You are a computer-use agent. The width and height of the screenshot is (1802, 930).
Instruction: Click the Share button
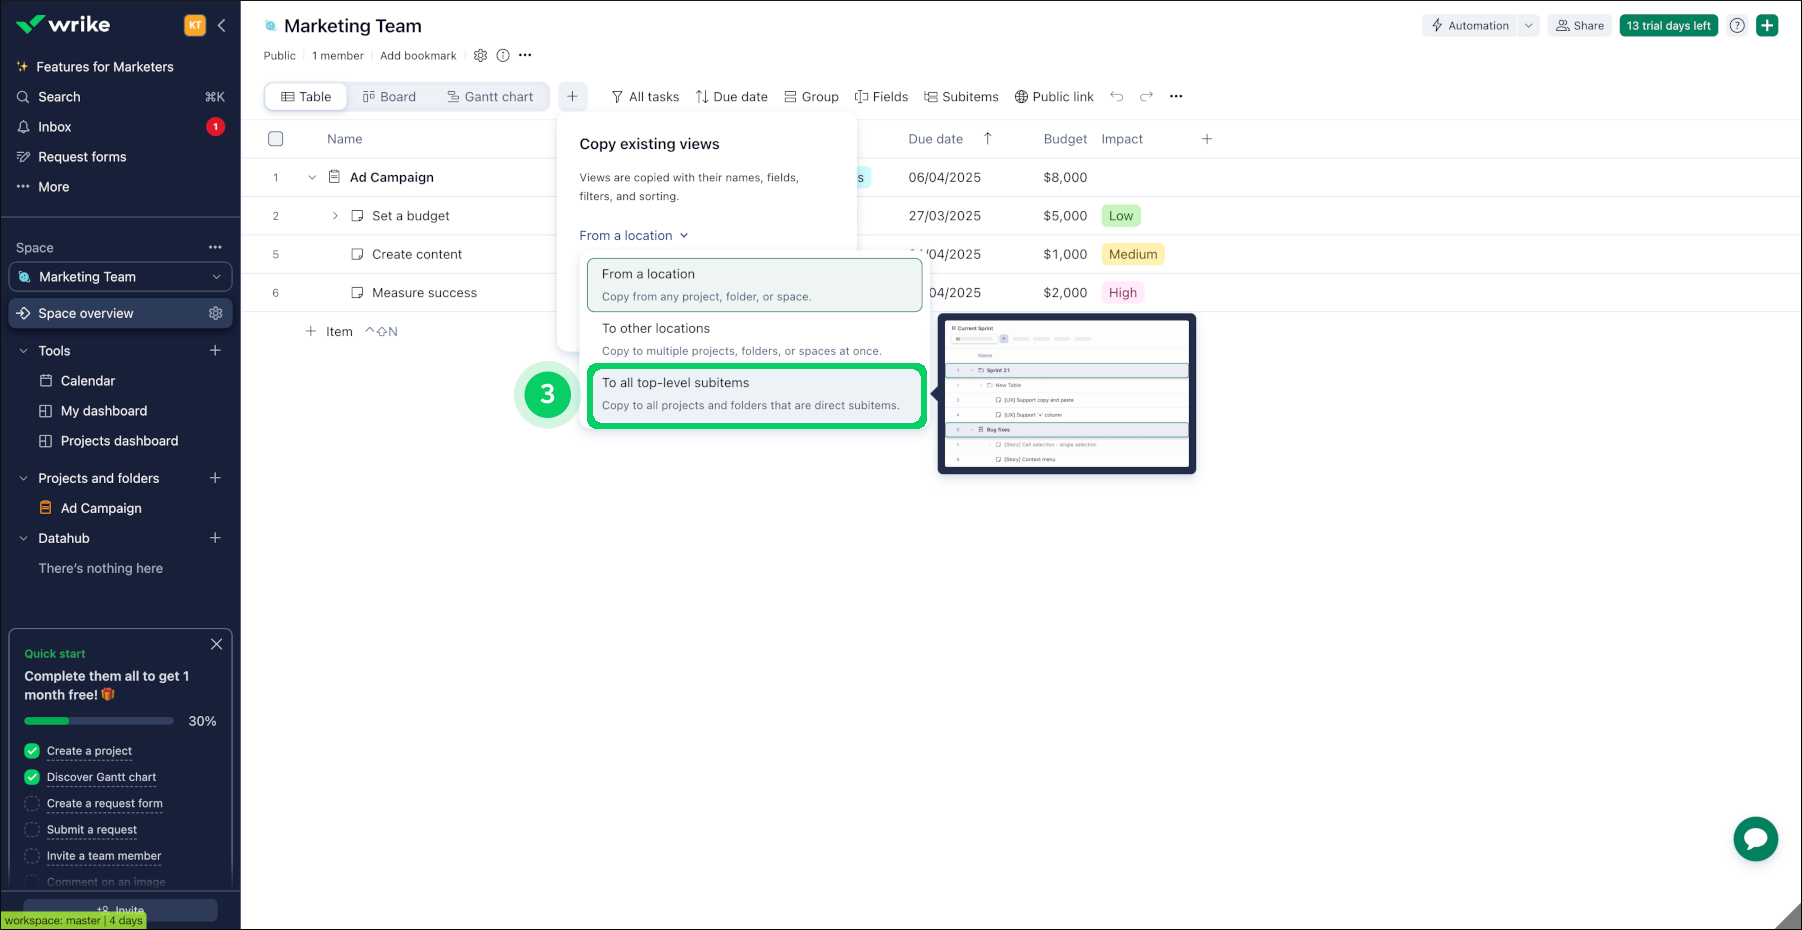[1579, 26]
